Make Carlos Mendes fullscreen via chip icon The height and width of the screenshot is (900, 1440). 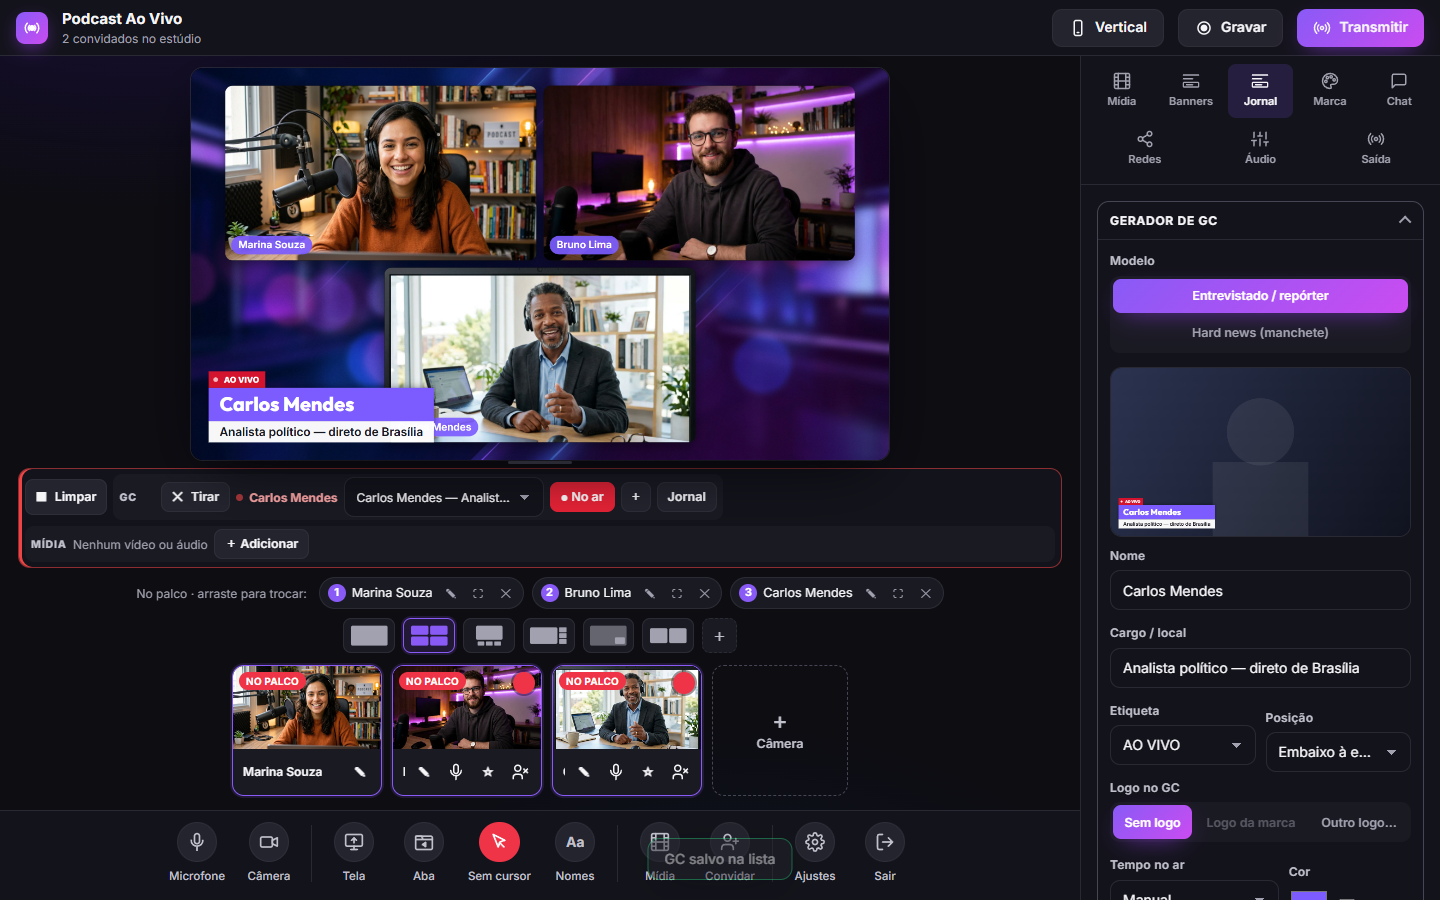click(x=898, y=593)
